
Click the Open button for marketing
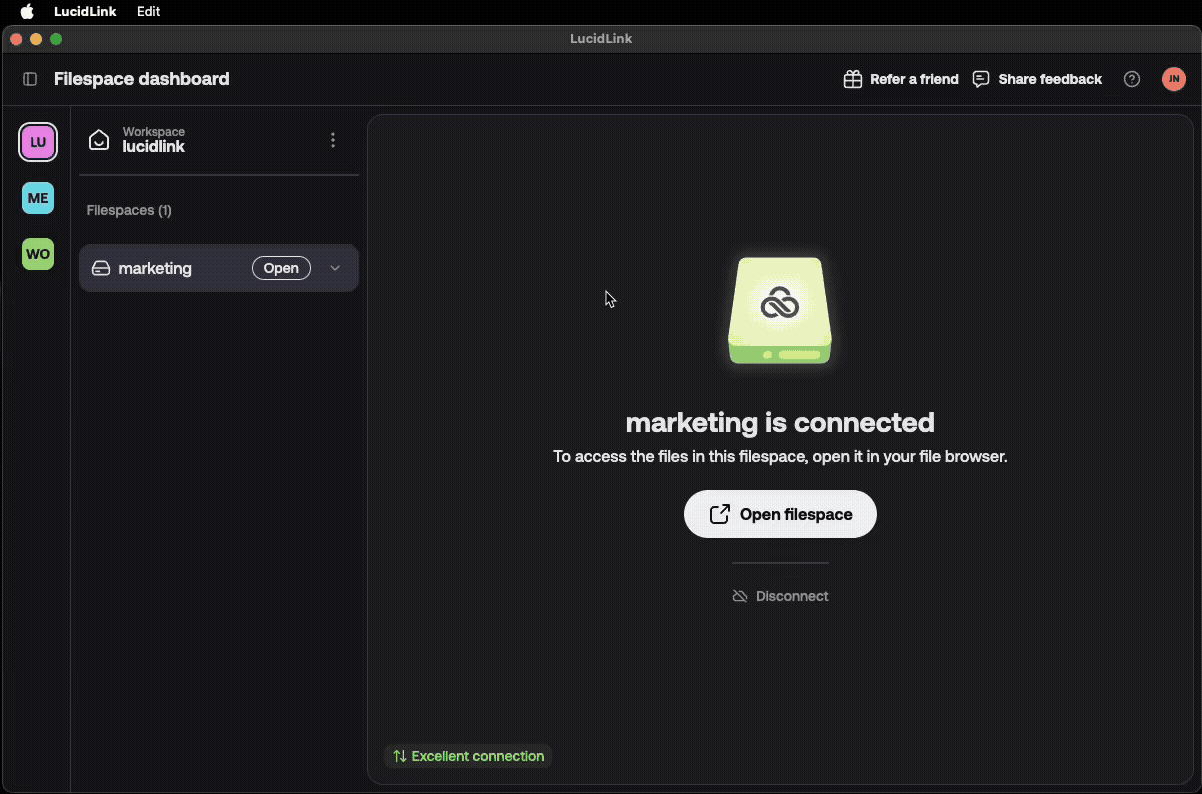tap(281, 268)
